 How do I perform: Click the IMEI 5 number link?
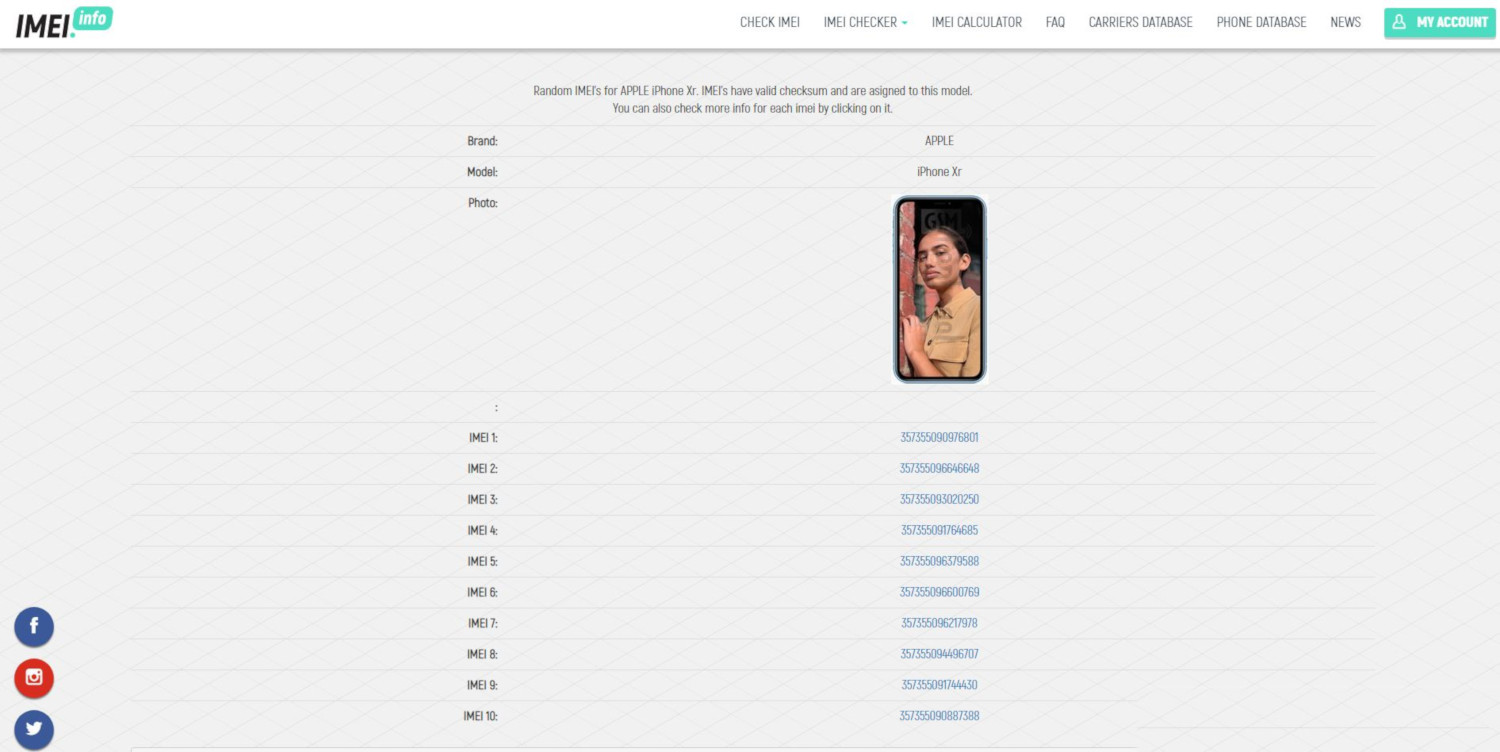[938, 561]
